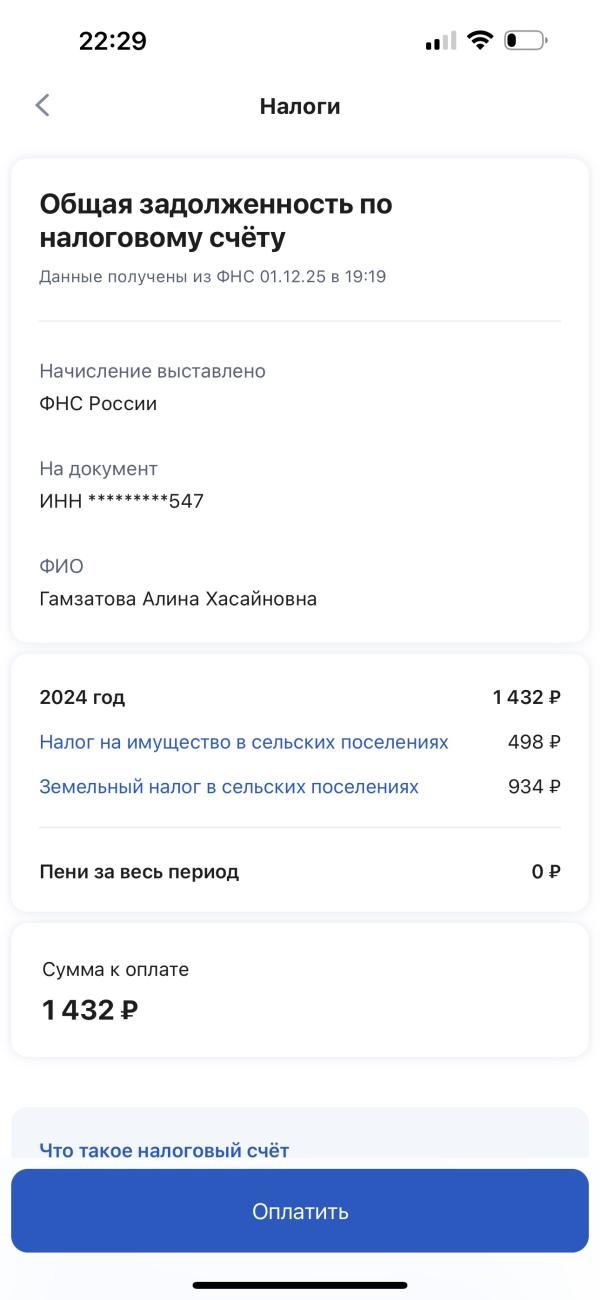Viewport: 600px width, 1300px height.
Task: Tap the Wi-Fi status icon
Action: click(x=480, y=41)
